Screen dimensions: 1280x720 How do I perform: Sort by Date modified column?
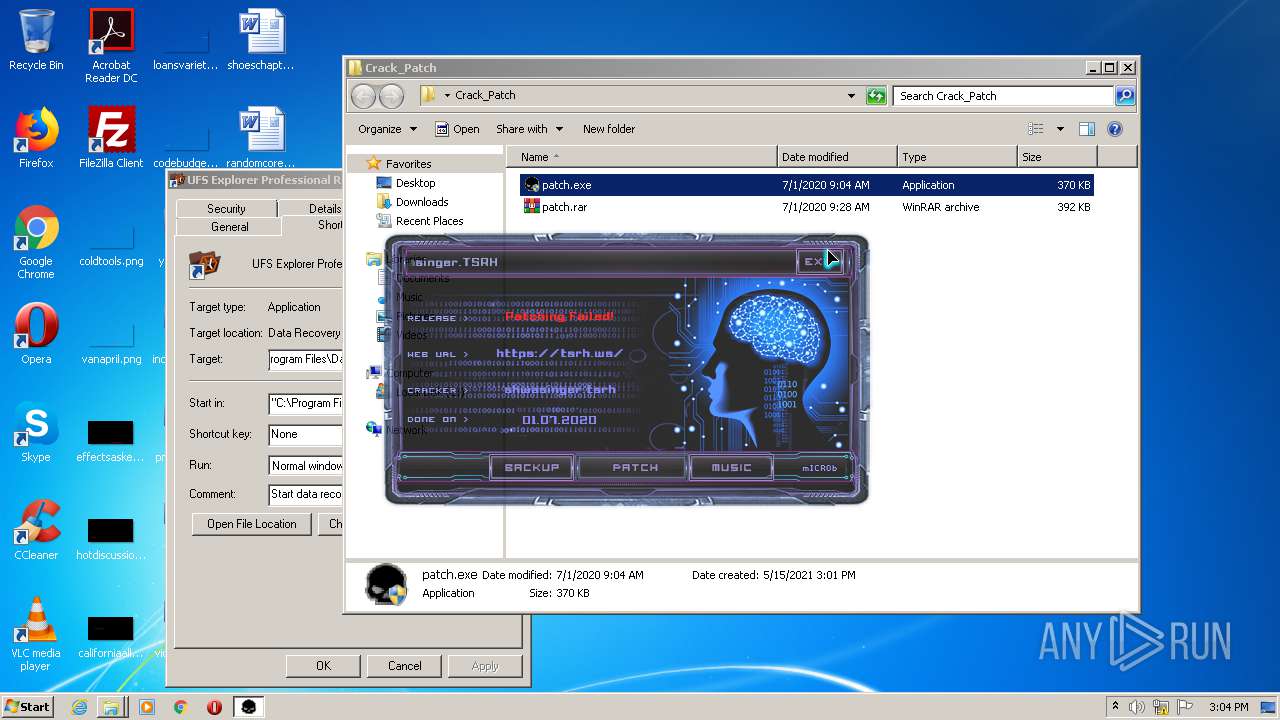click(837, 157)
